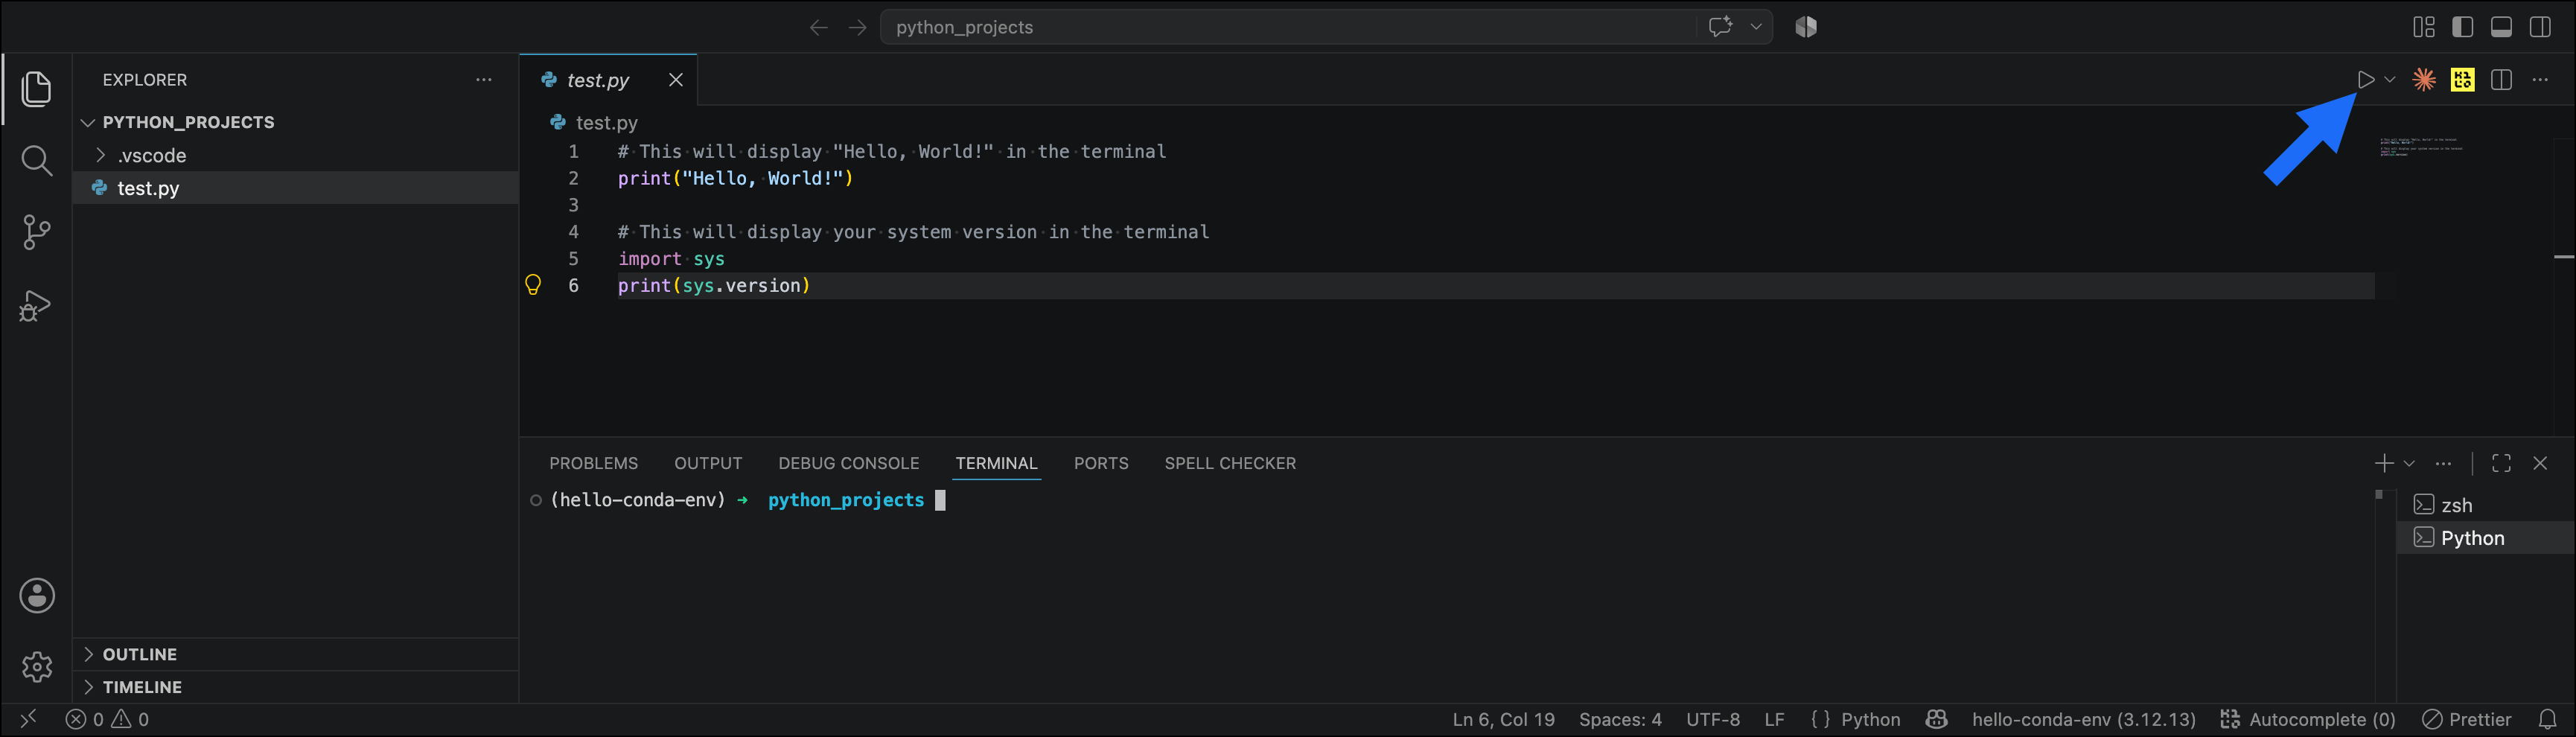Open the Accounts menu icon

37,596
